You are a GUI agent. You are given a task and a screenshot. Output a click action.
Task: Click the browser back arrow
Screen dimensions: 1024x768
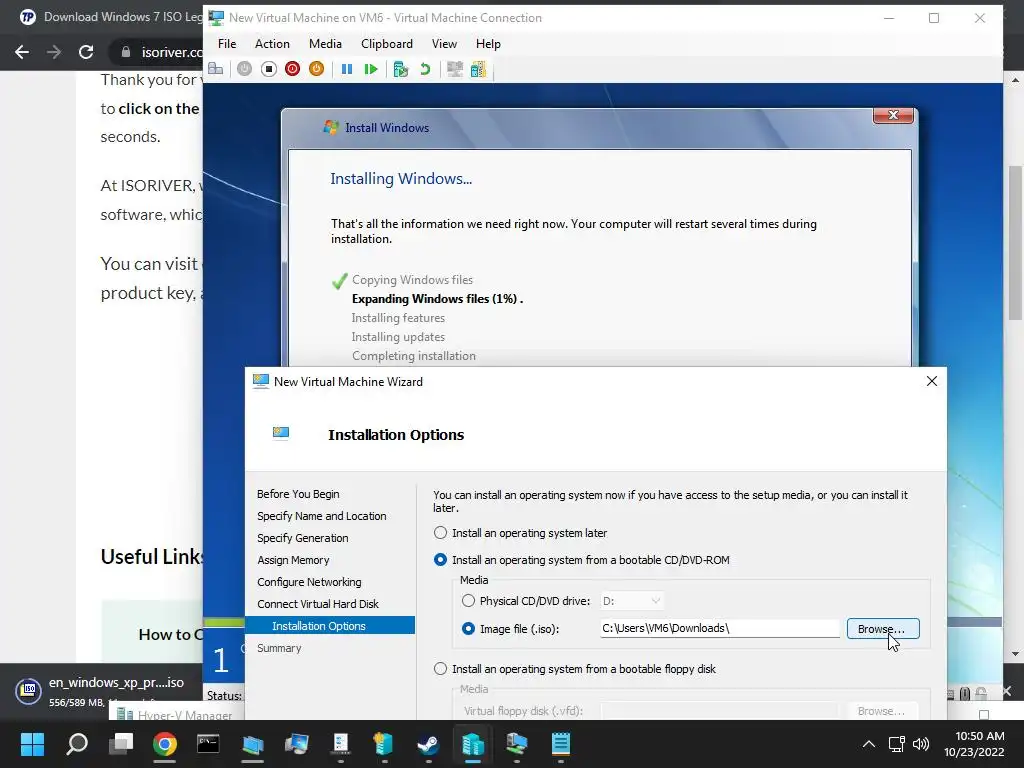tap(22, 52)
